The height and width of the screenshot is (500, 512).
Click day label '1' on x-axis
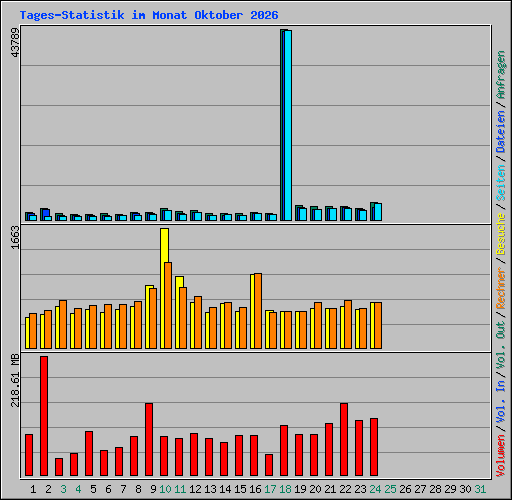pos(33,489)
